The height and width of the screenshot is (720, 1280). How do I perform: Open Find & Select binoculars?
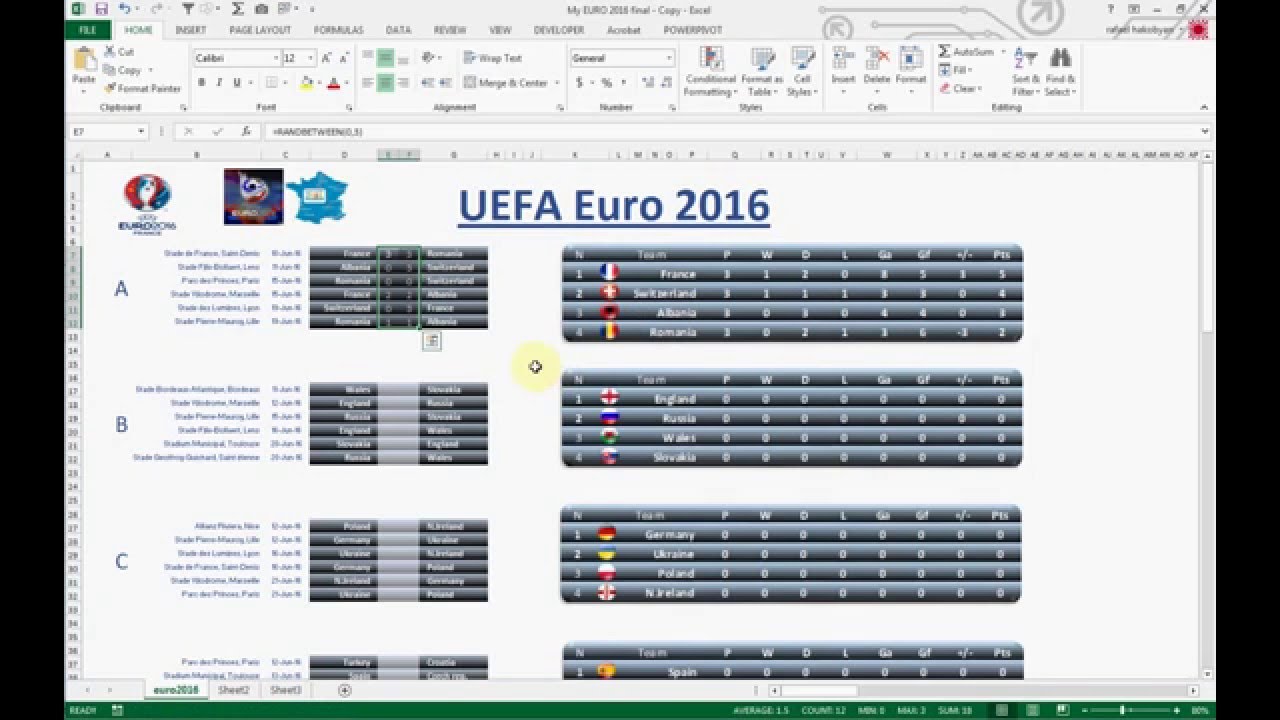1059,72
